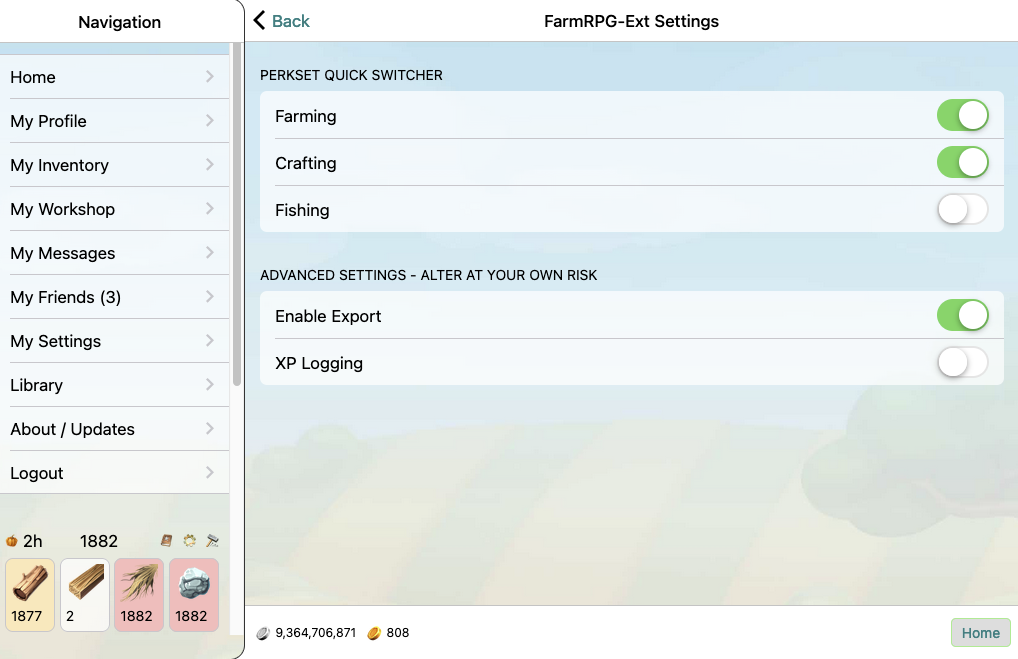The height and width of the screenshot is (659, 1018).
Task: Click the silver balance 9,364,706,871
Action: 316,633
